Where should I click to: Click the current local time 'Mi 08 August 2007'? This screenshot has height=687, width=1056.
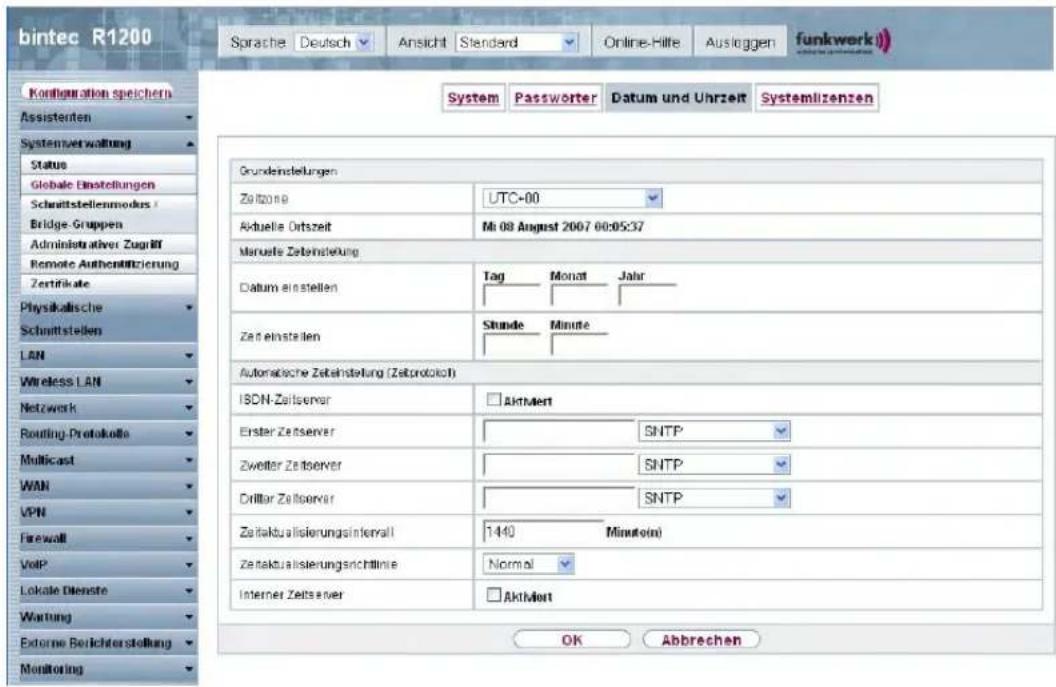point(563,227)
